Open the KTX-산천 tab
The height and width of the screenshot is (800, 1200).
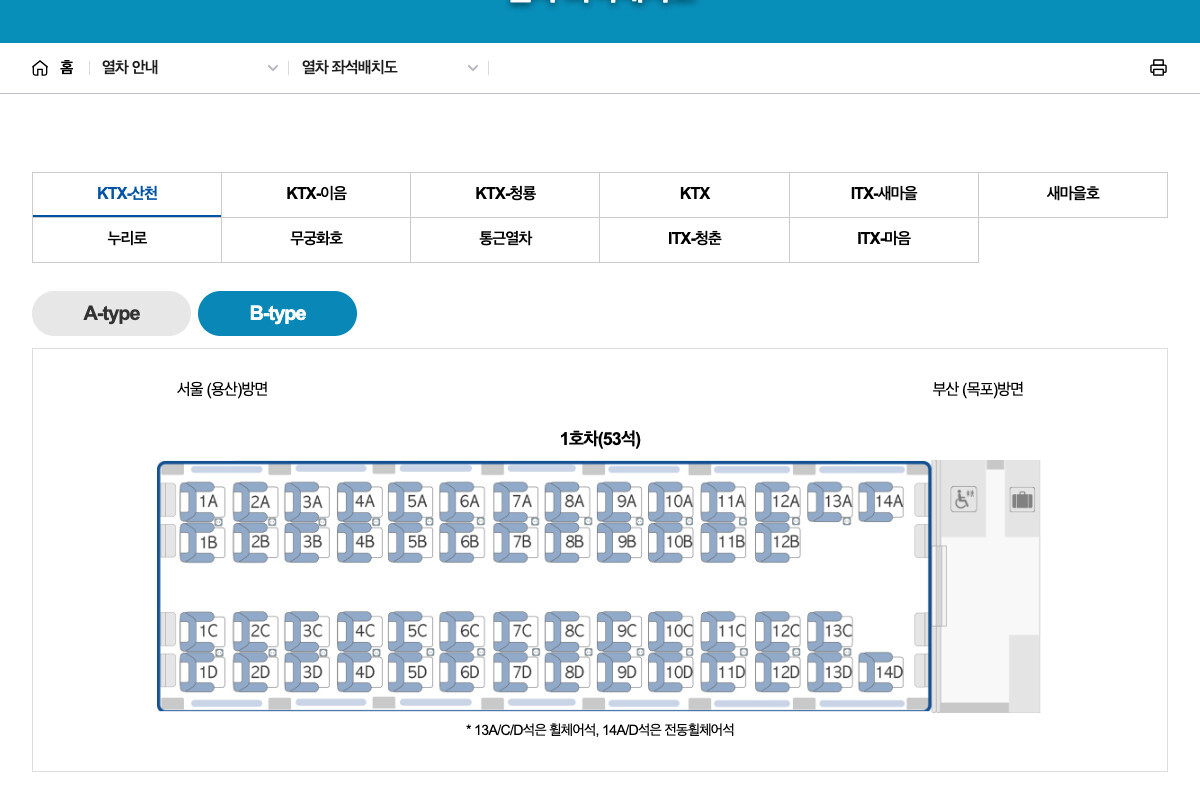127,194
